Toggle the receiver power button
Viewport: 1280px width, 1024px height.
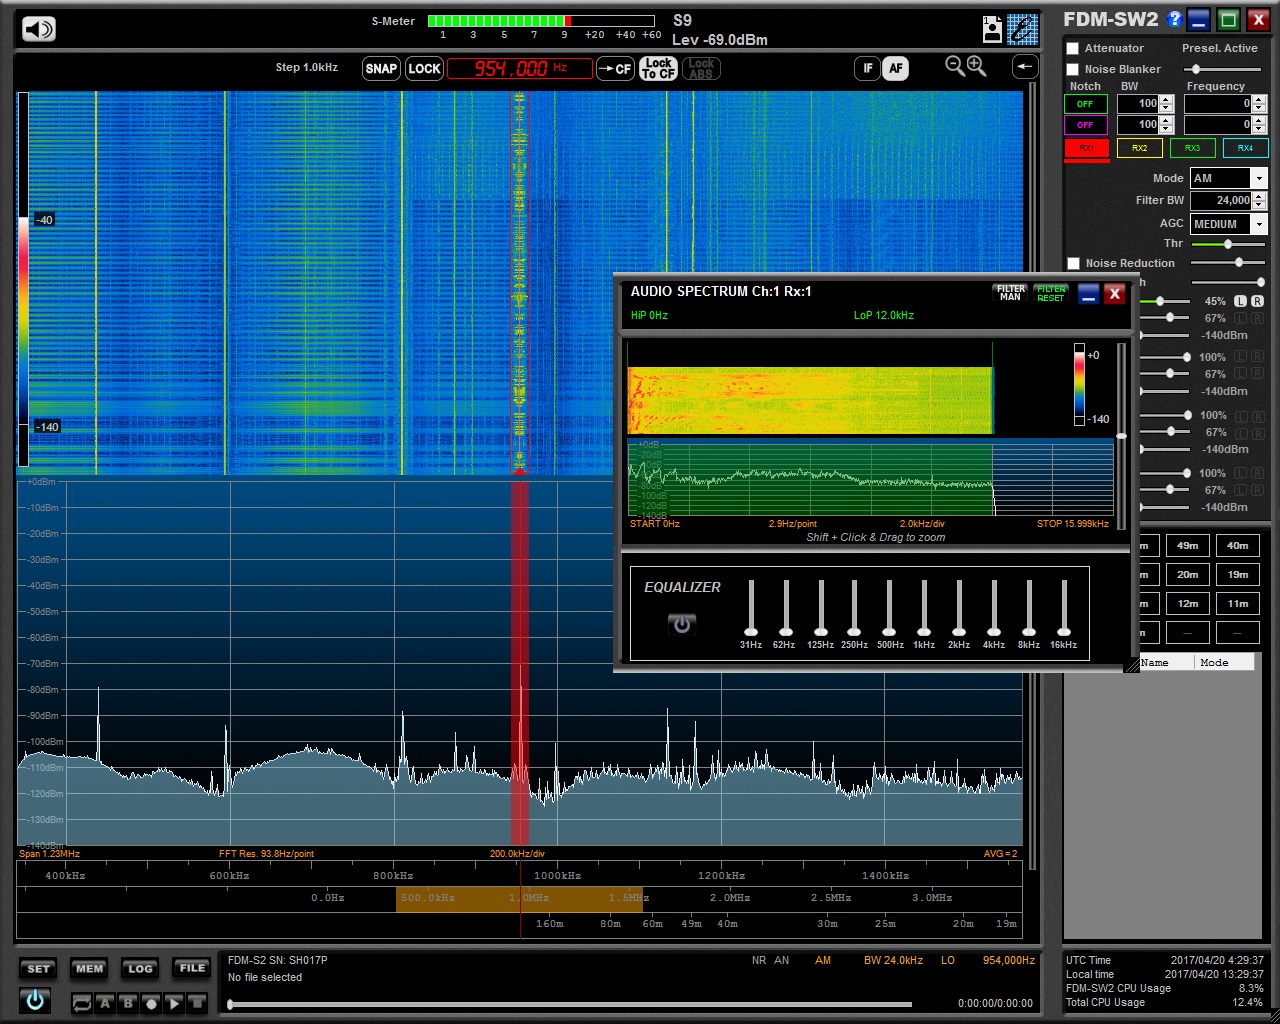click(x=36, y=999)
